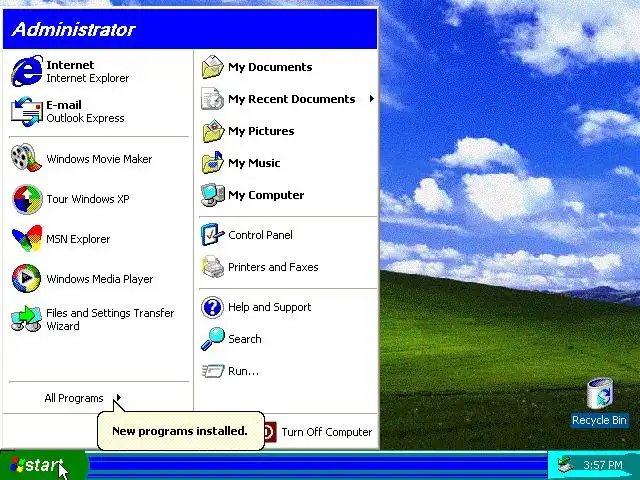The height and width of the screenshot is (480, 640).
Task: Launch Windows Movie Maker via film reel icon
Action: pyautogui.click(x=27, y=158)
